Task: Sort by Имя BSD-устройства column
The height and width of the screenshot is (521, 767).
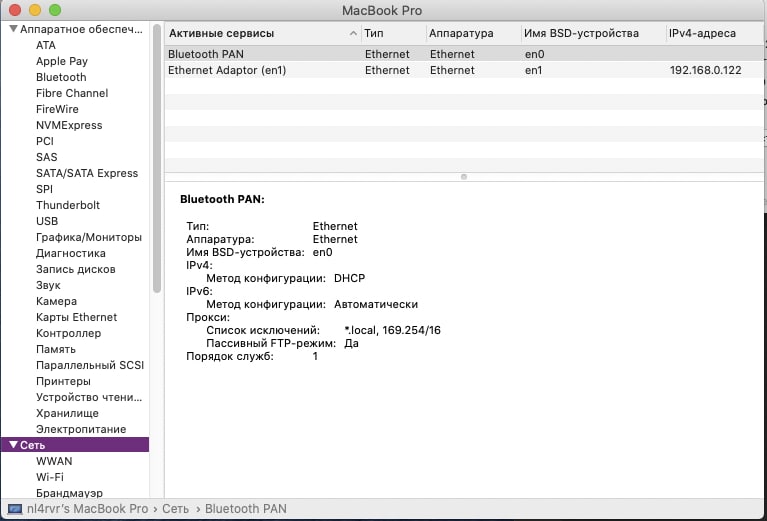Action: pos(593,33)
